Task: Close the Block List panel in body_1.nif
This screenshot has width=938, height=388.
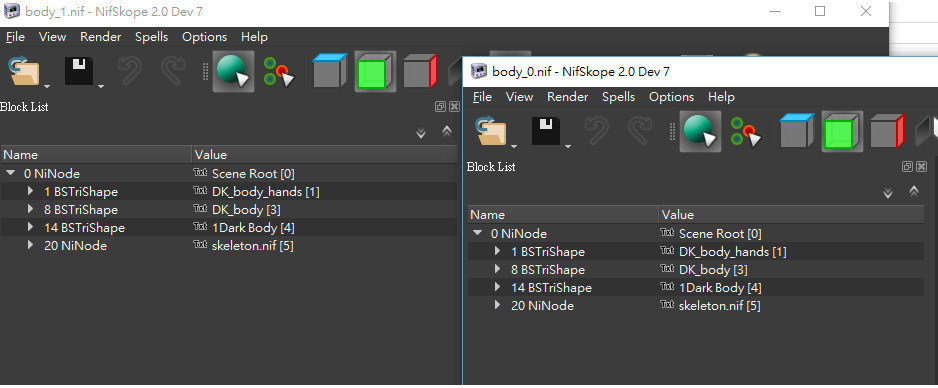Action: coord(454,106)
